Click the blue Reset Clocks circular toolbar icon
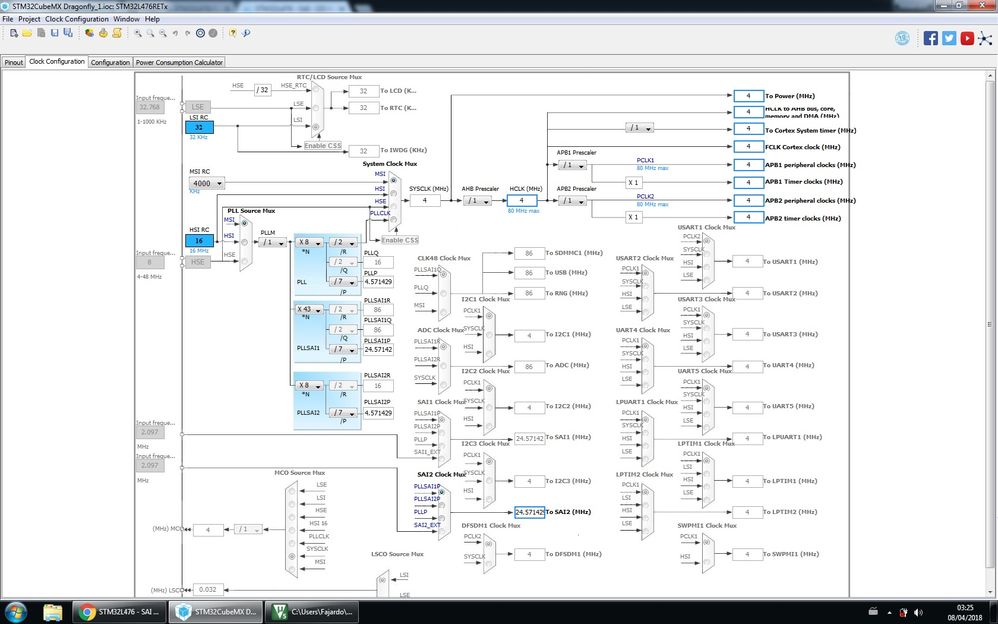 pos(200,33)
